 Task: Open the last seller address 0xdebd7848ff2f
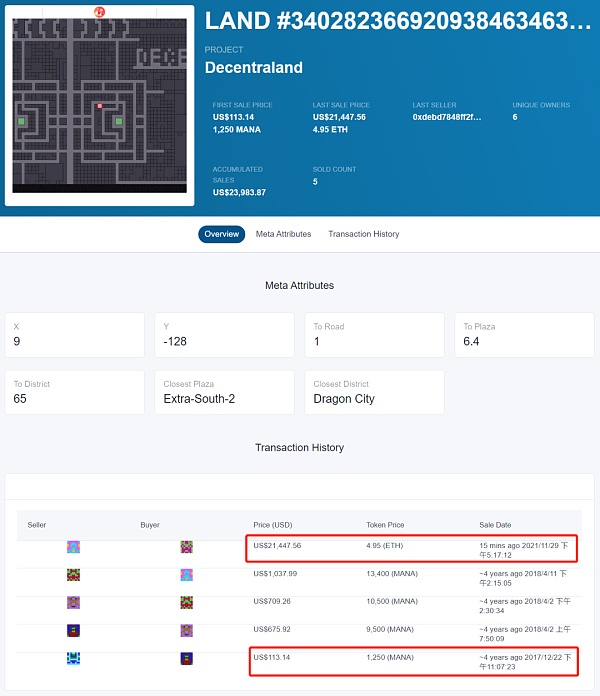point(447,117)
